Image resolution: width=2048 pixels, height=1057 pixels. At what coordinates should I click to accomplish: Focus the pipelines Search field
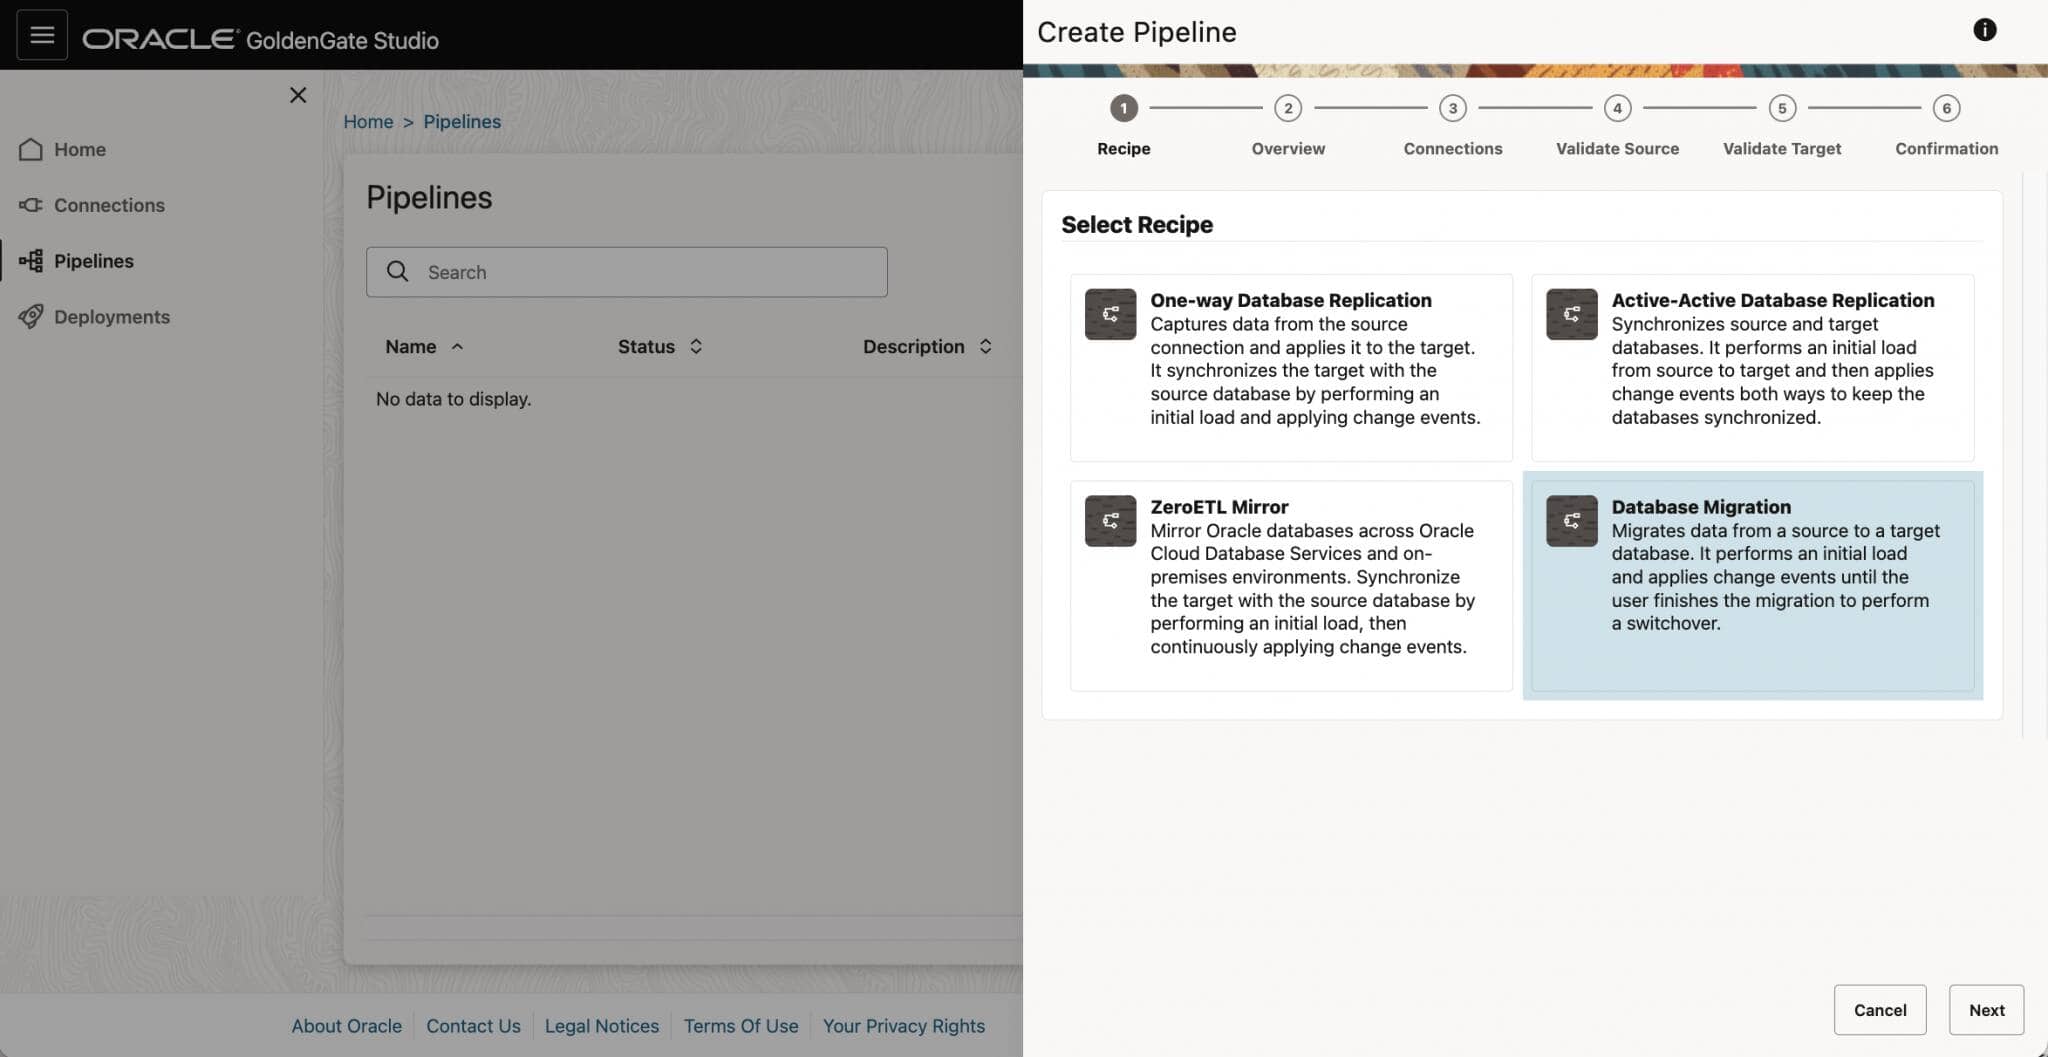click(x=627, y=272)
